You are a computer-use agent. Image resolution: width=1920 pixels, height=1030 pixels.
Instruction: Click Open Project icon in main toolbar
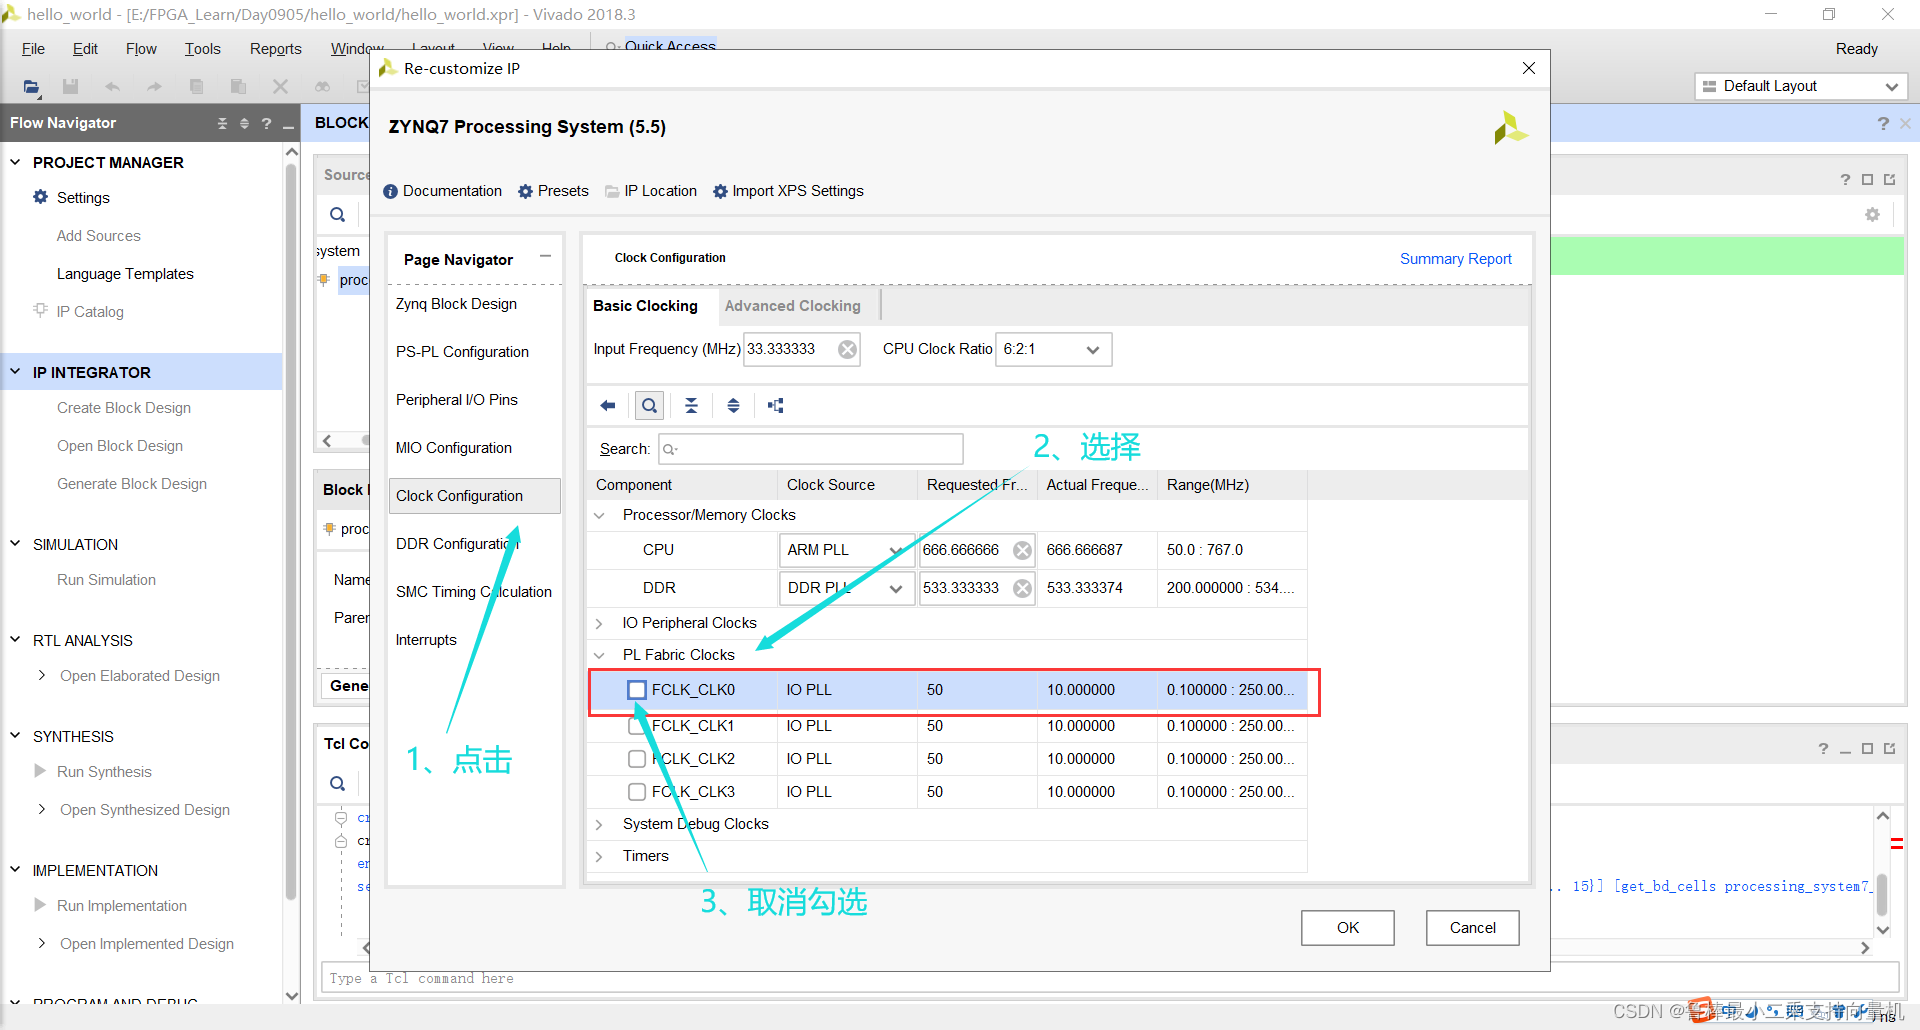tap(32, 87)
